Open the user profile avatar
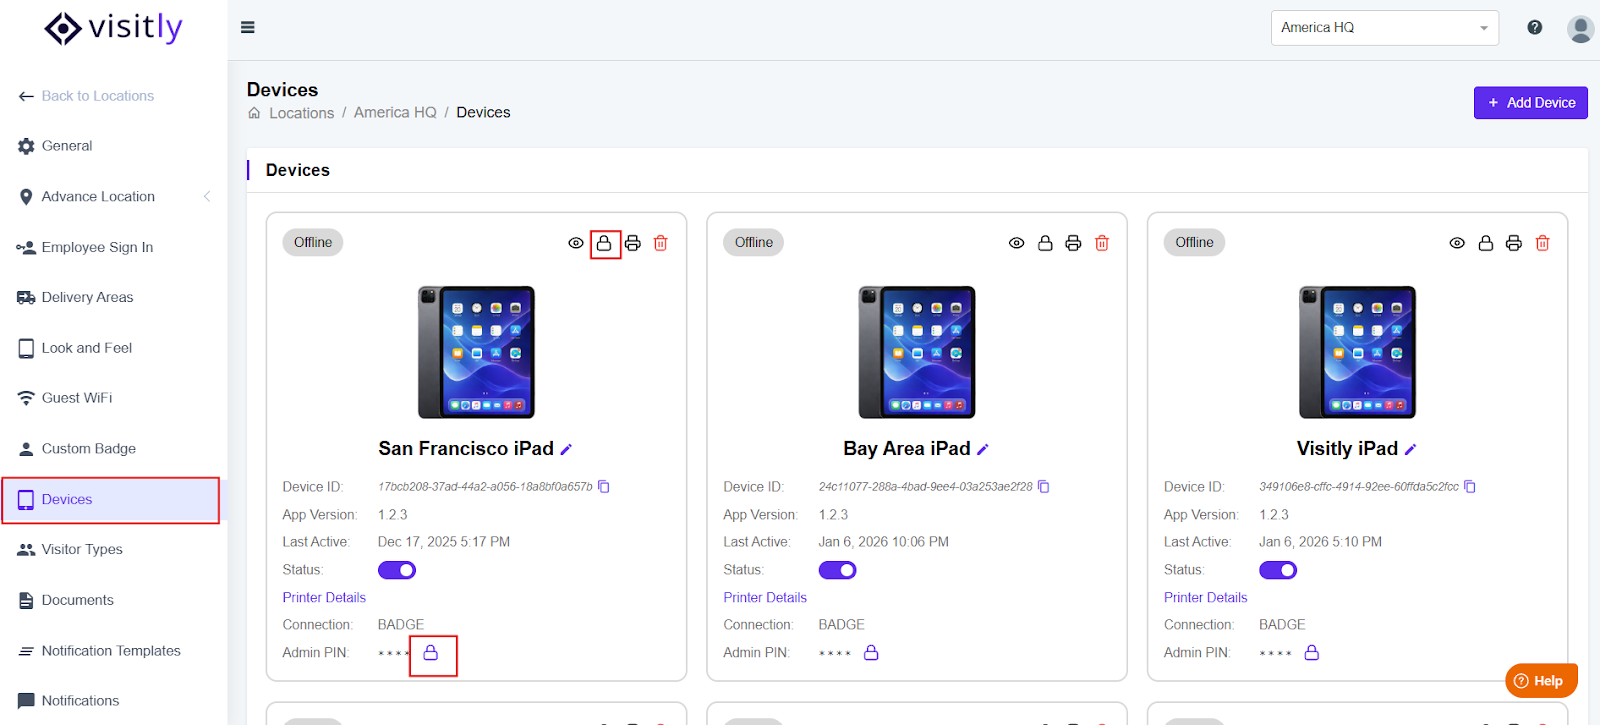The image size is (1600, 725). tap(1580, 29)
